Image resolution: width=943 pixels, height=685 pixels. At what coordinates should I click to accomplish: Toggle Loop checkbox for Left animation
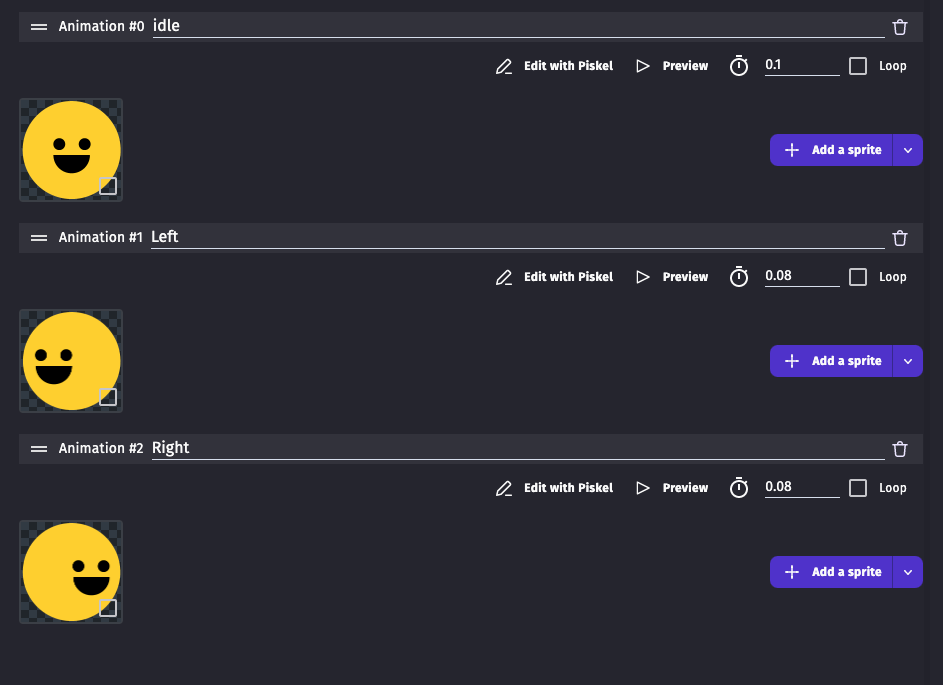[858, 277]
